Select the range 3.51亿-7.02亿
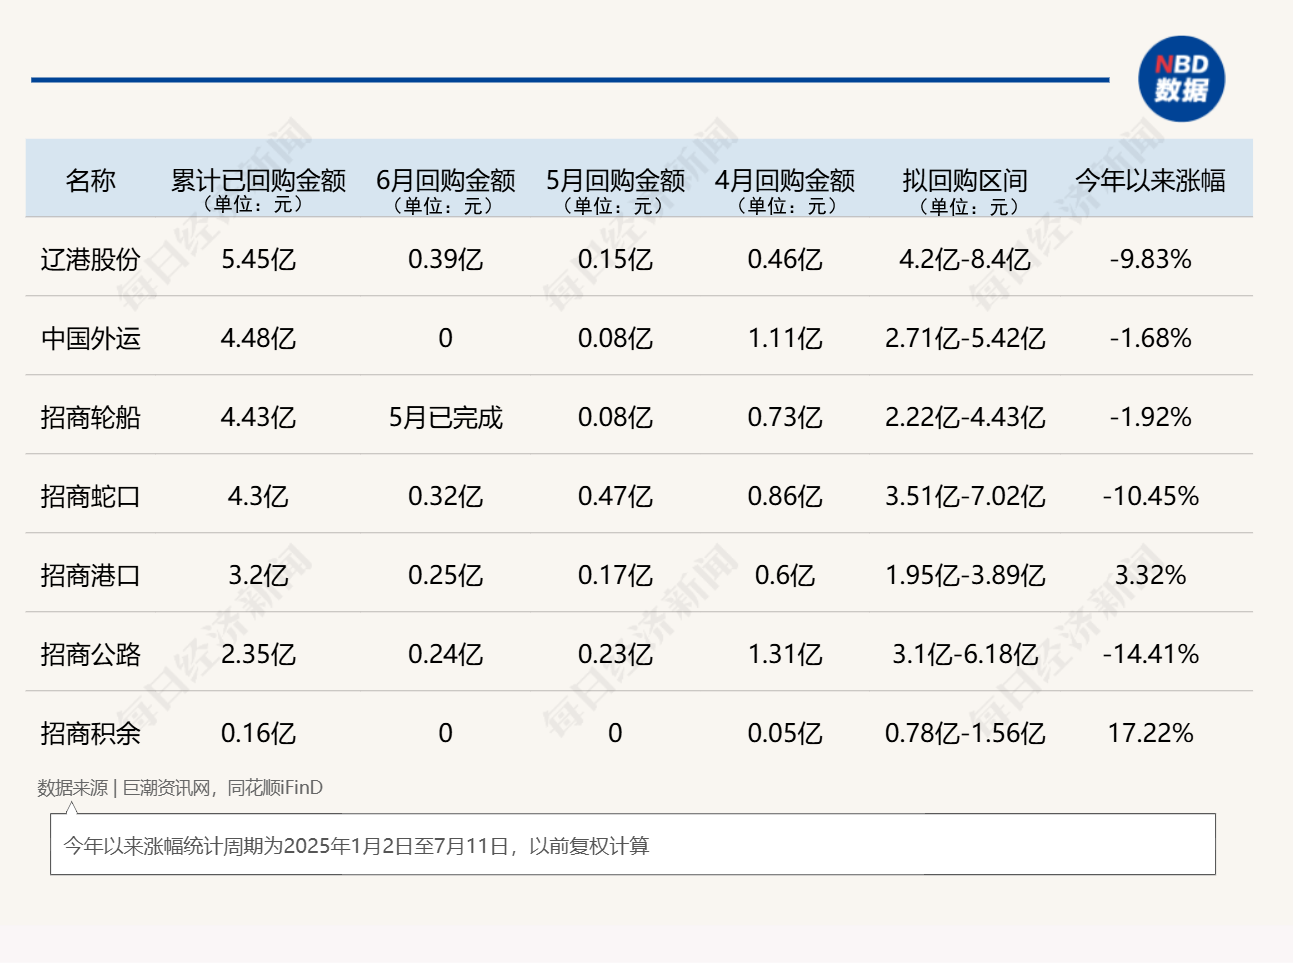Screen dimensions: 1293x963 pos(965,497)
